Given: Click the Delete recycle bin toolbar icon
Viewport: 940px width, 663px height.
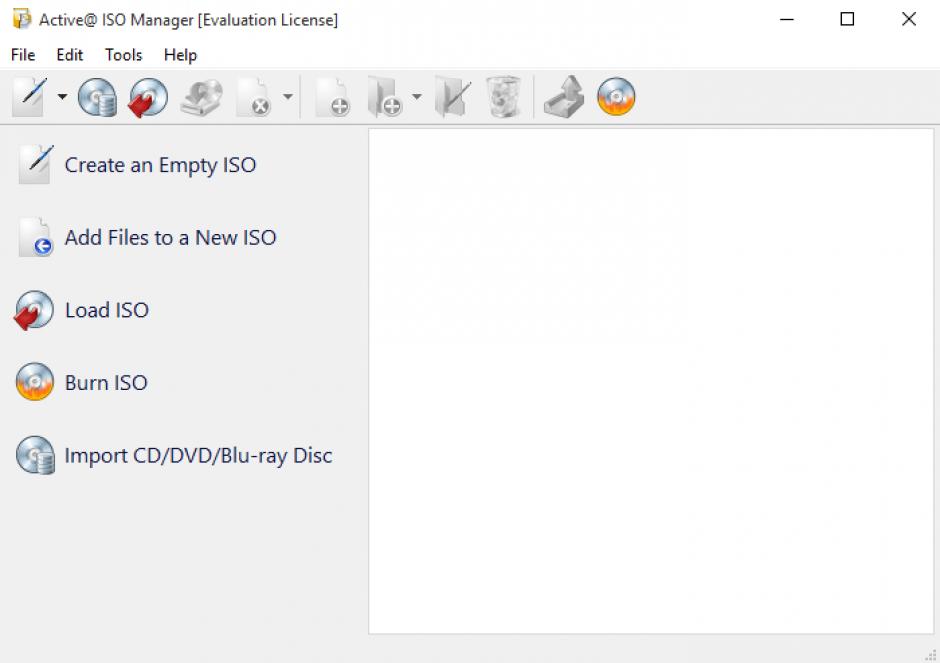Looking at the screenshot, I should click(x=504, y=97).
